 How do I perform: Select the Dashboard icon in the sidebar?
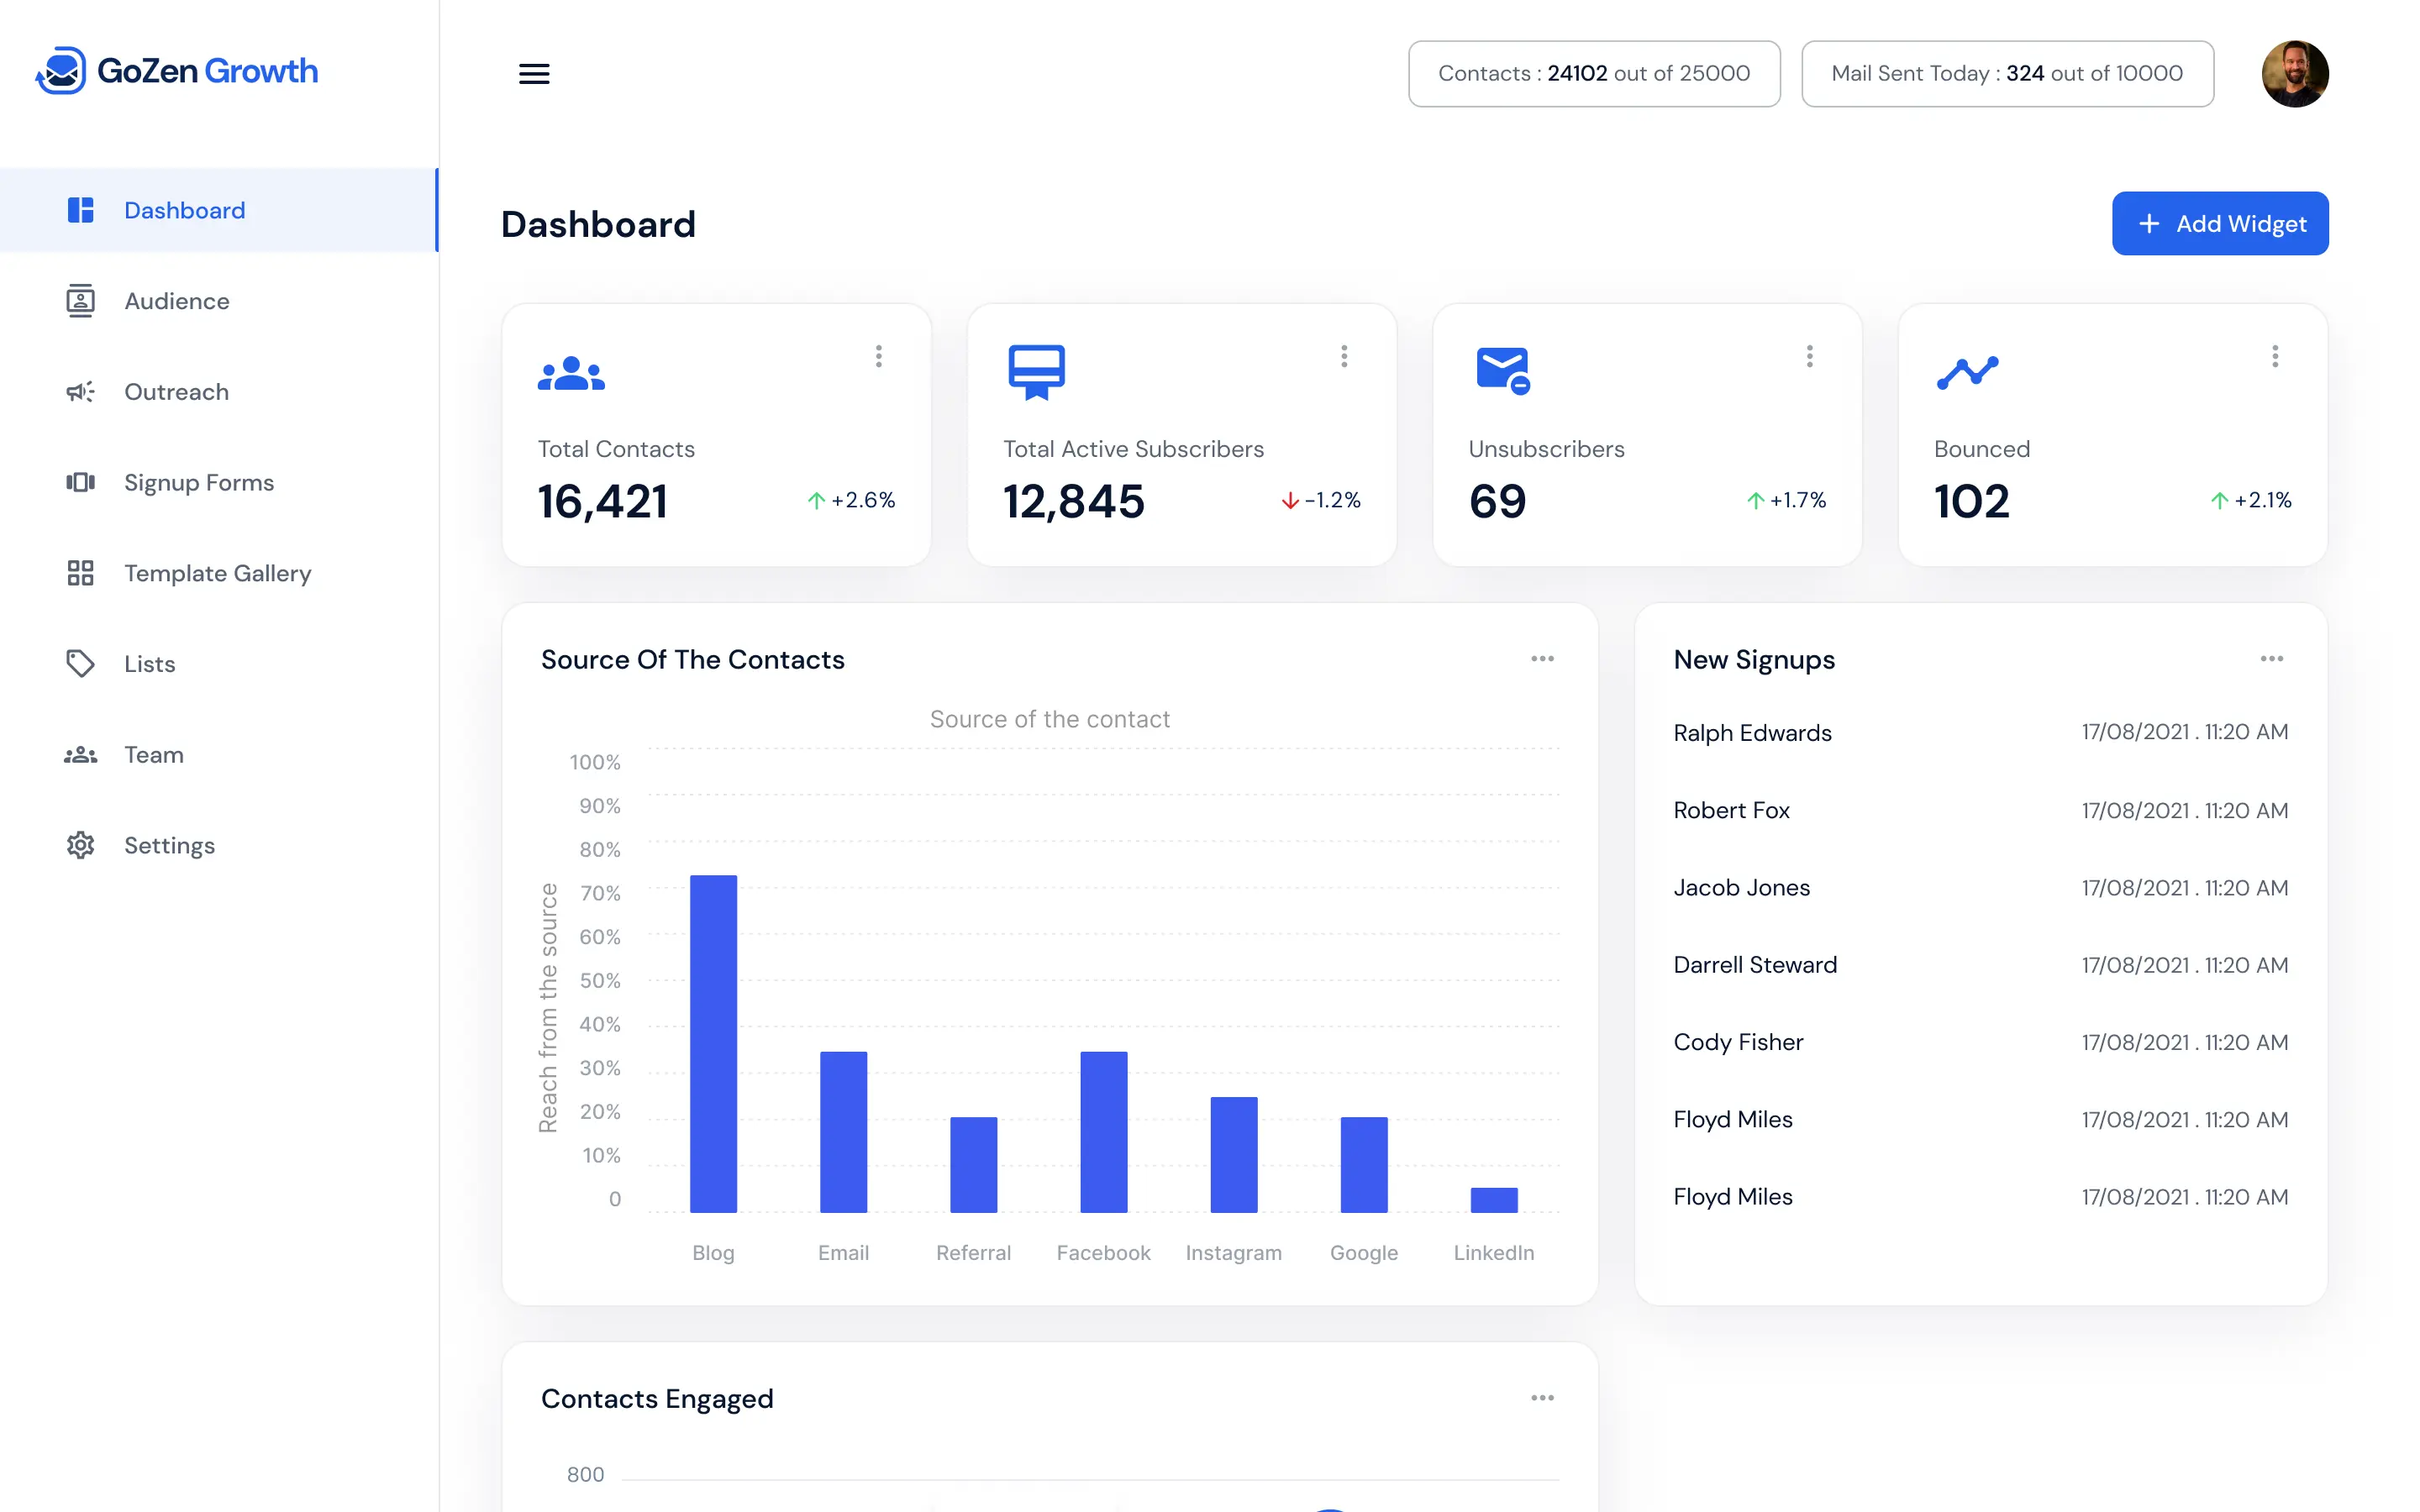pyautogui.click(x=80, y=210)
